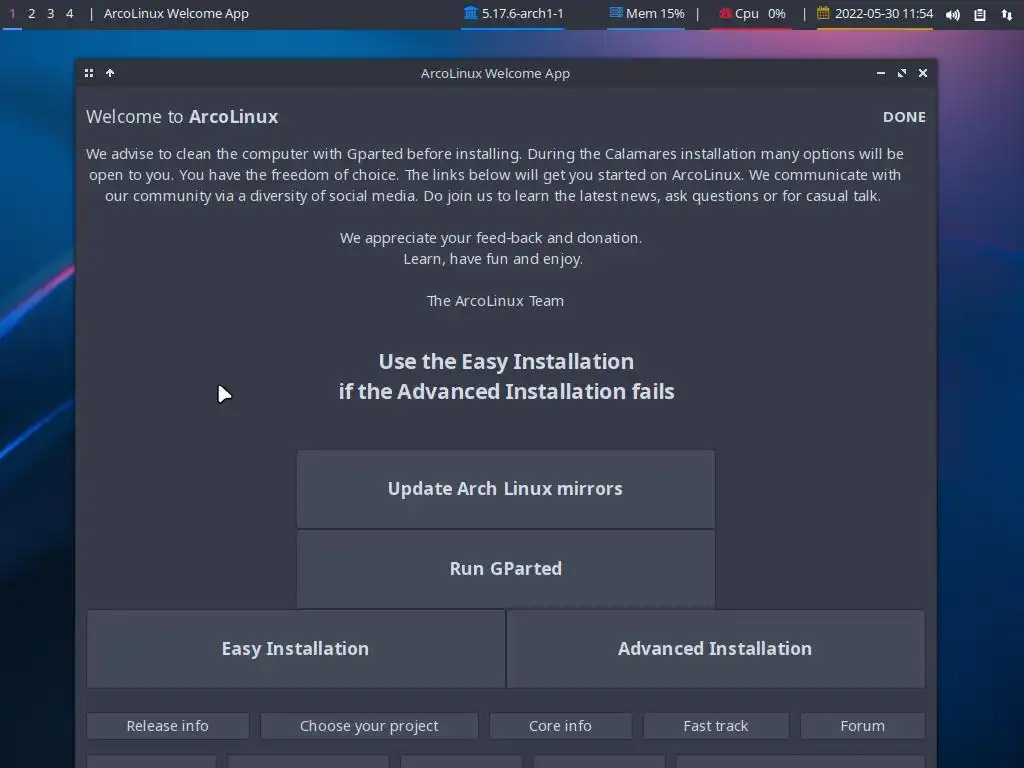The height and width of the screenshot is (768, 1024).
Task: Click the memory usage icon in panel
Action: (x=616, y=13)
